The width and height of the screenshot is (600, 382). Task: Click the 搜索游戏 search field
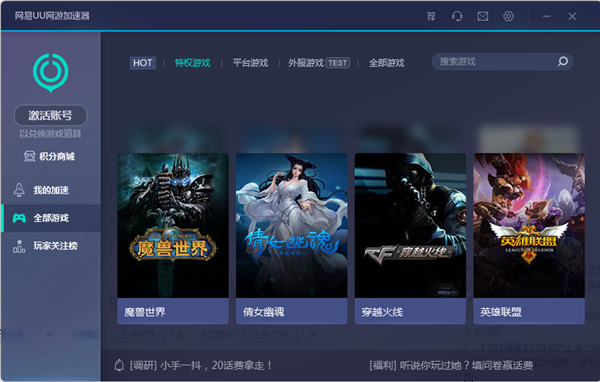point(502,62)
